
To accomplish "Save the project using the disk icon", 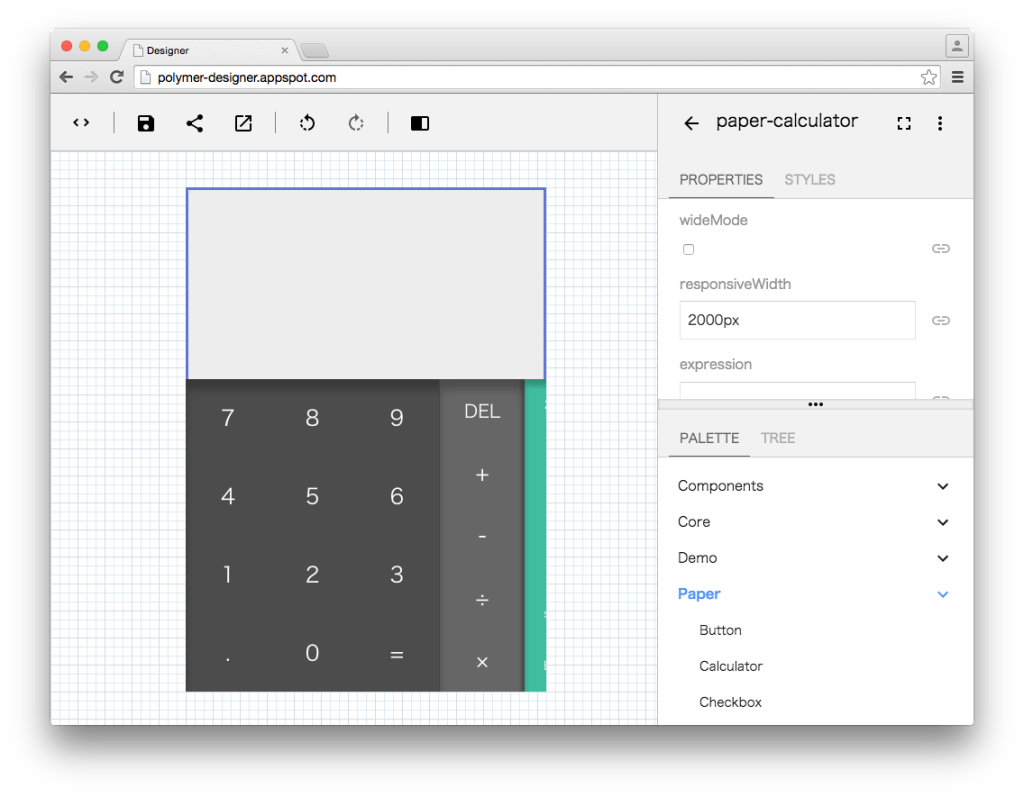I will (x=146, y=122).
